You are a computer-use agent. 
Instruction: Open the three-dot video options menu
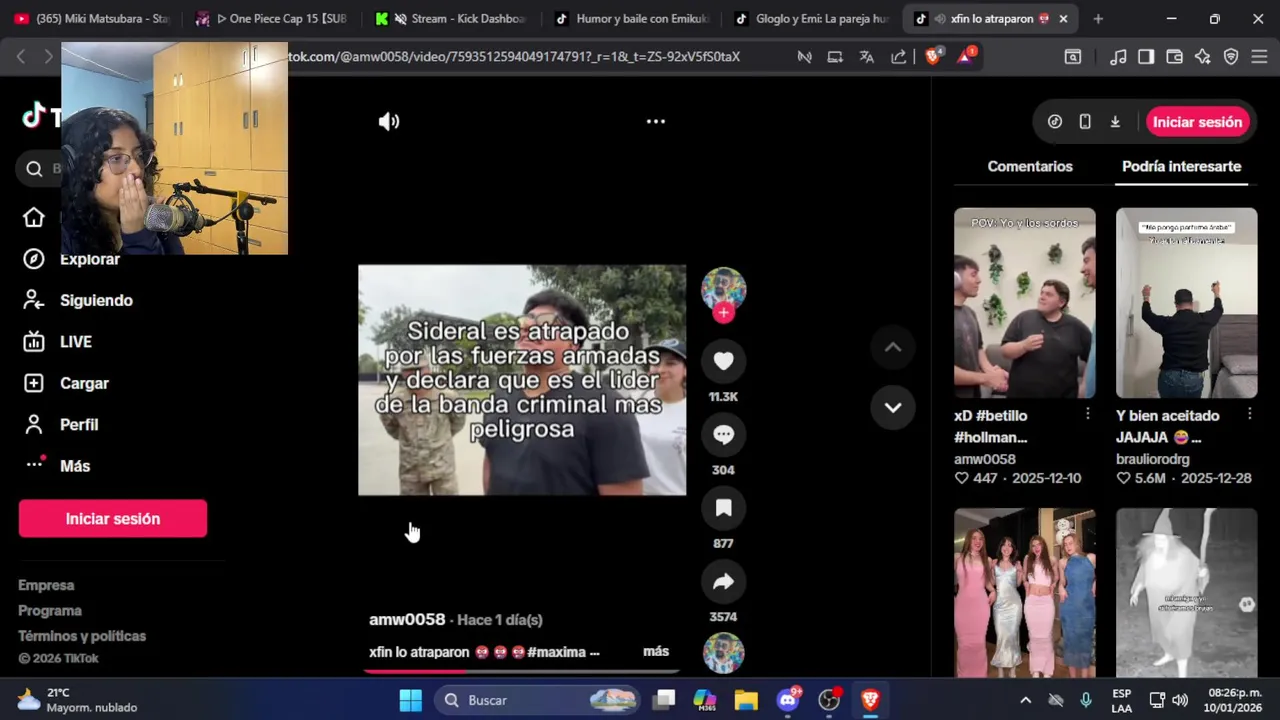pos(656,122)
